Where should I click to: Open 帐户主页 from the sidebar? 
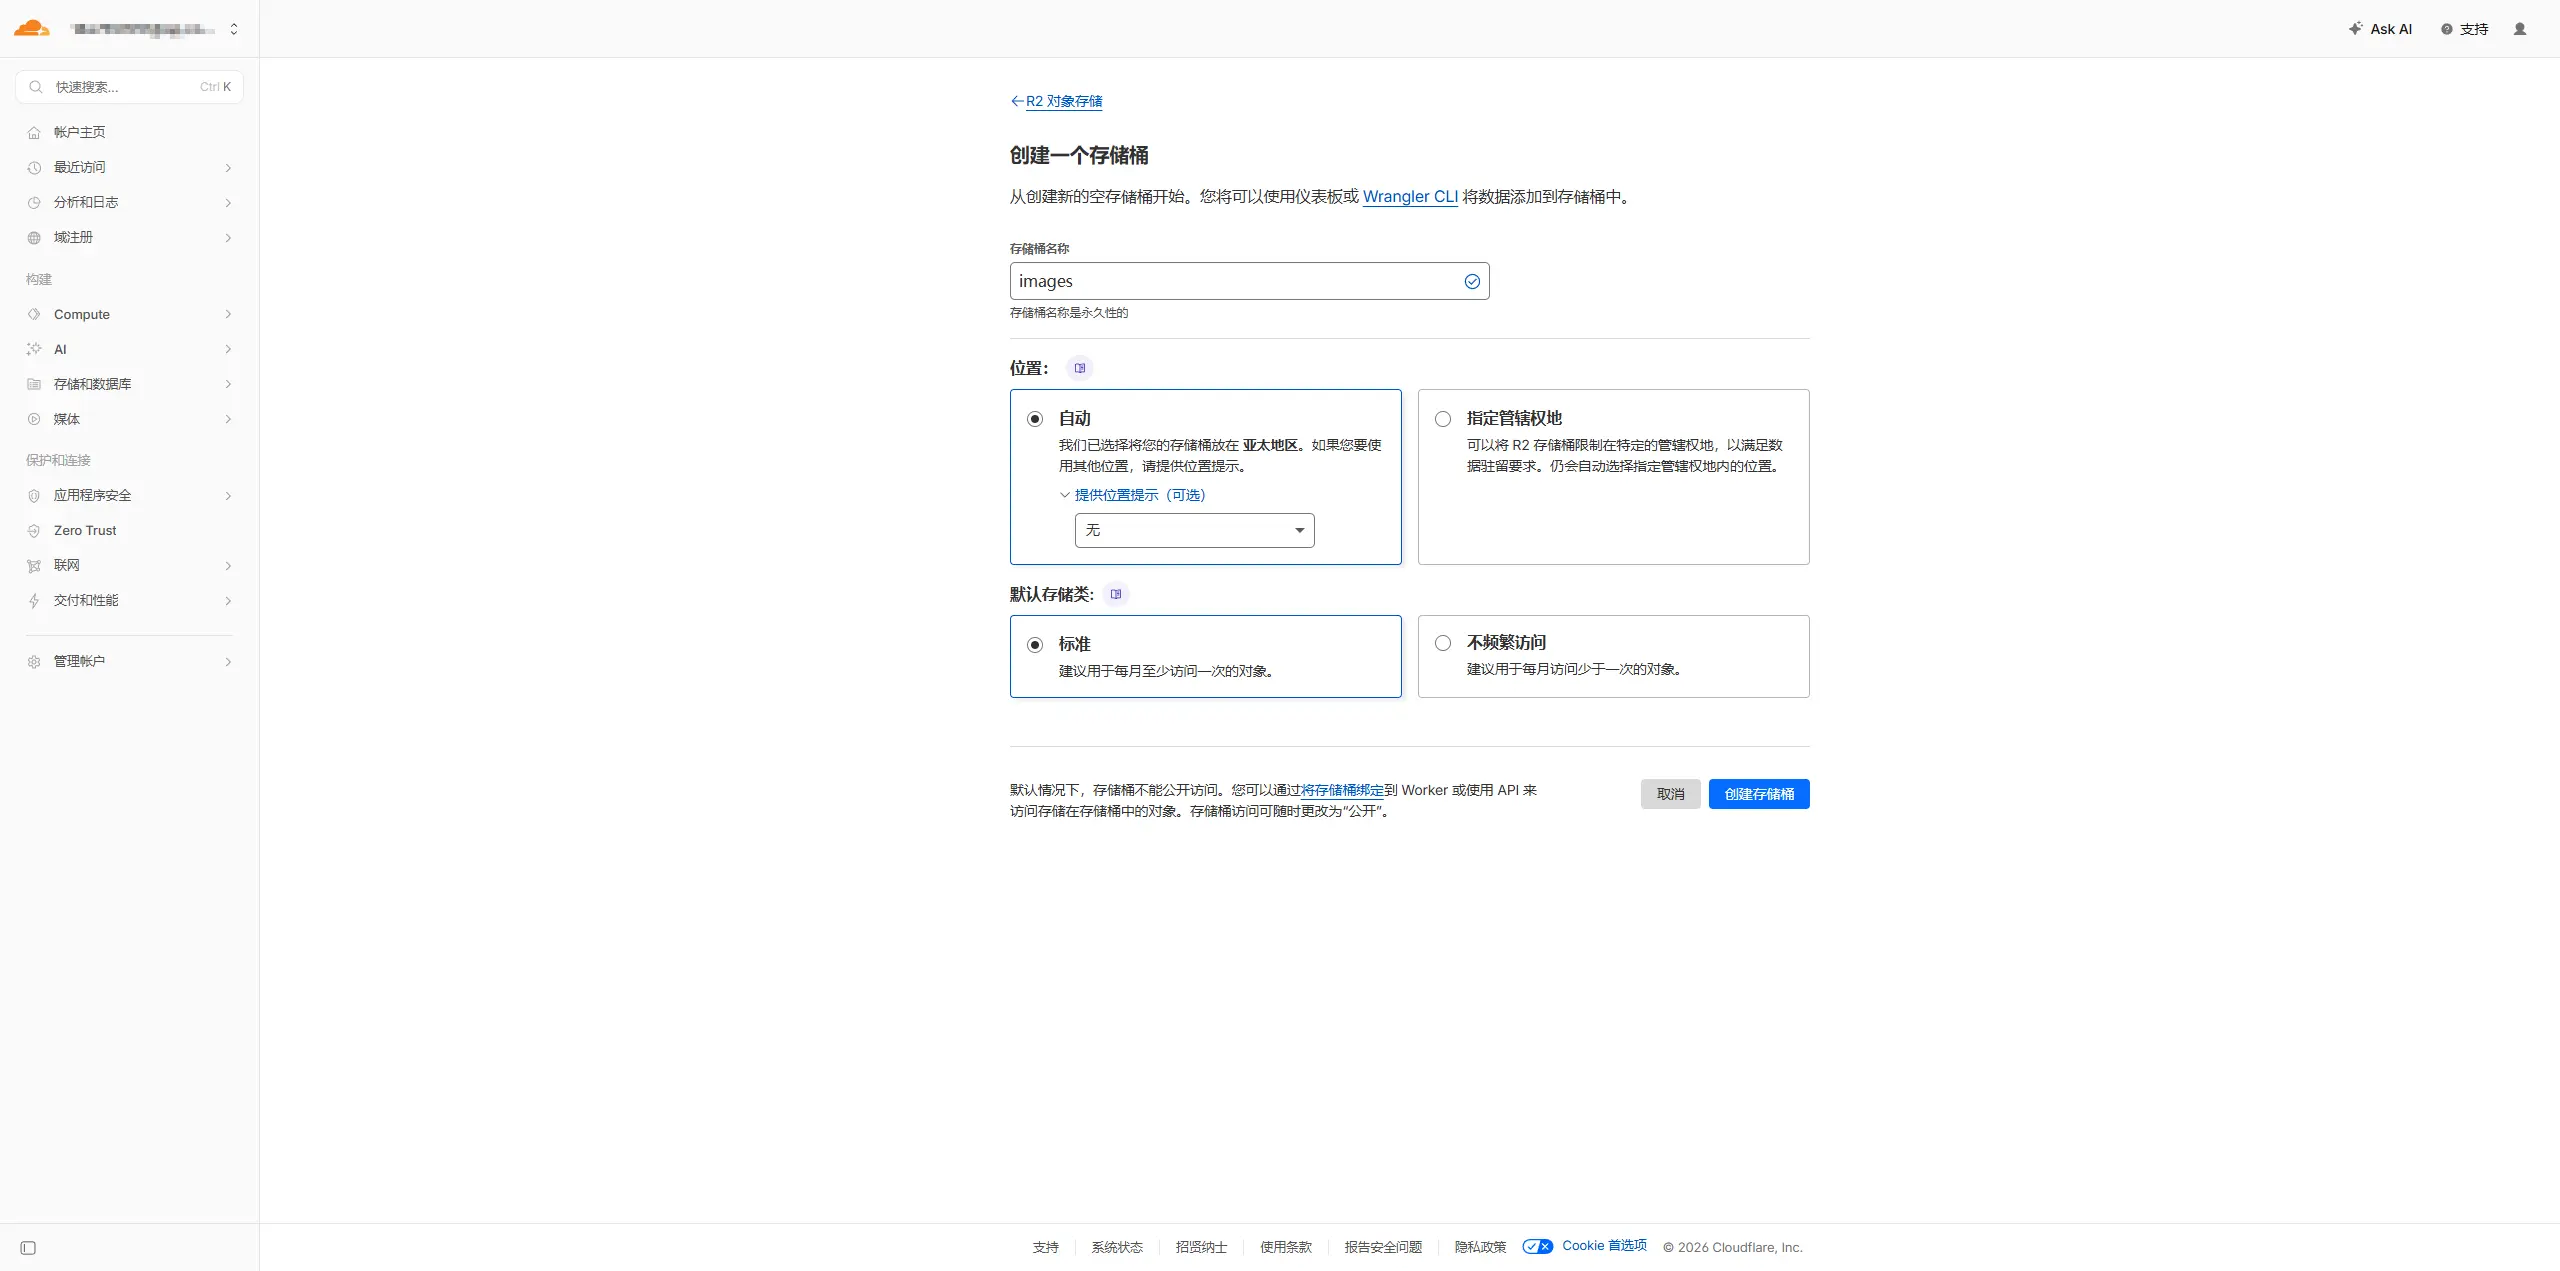click(79, 132)
